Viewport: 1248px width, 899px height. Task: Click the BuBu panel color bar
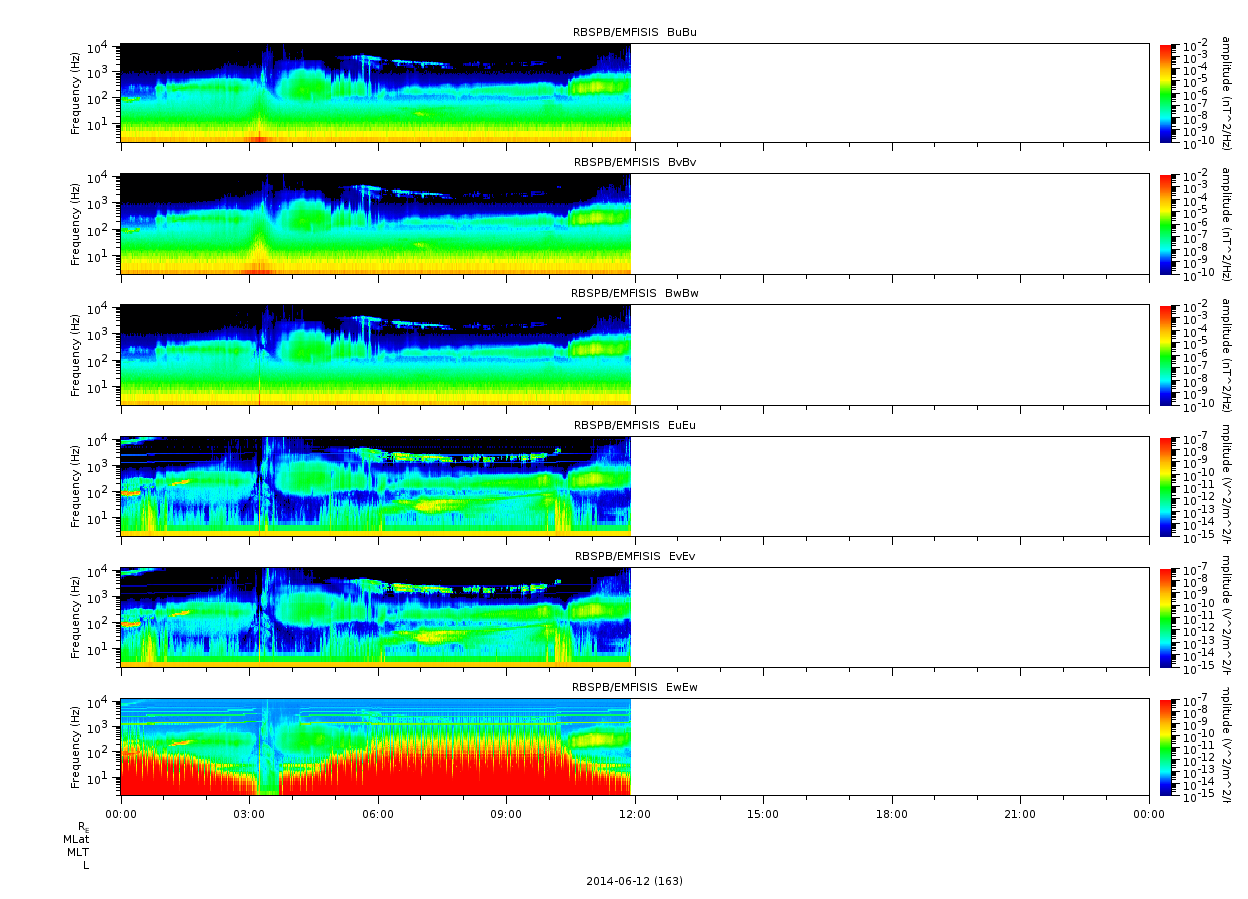[x=1165, y=92]
